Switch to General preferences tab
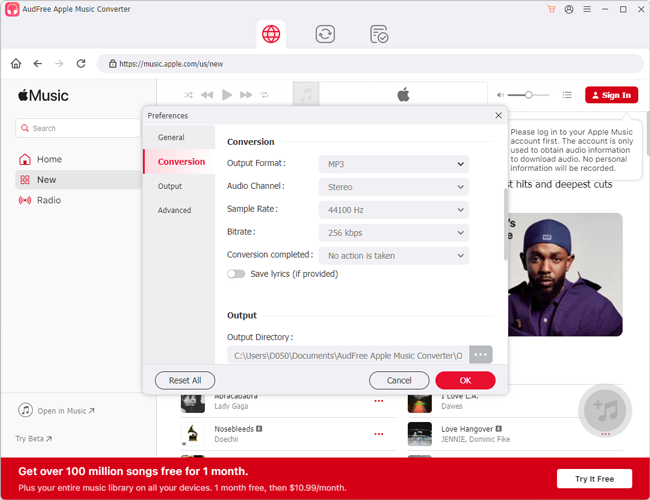650x500 pixels. (x=179, y=137)
